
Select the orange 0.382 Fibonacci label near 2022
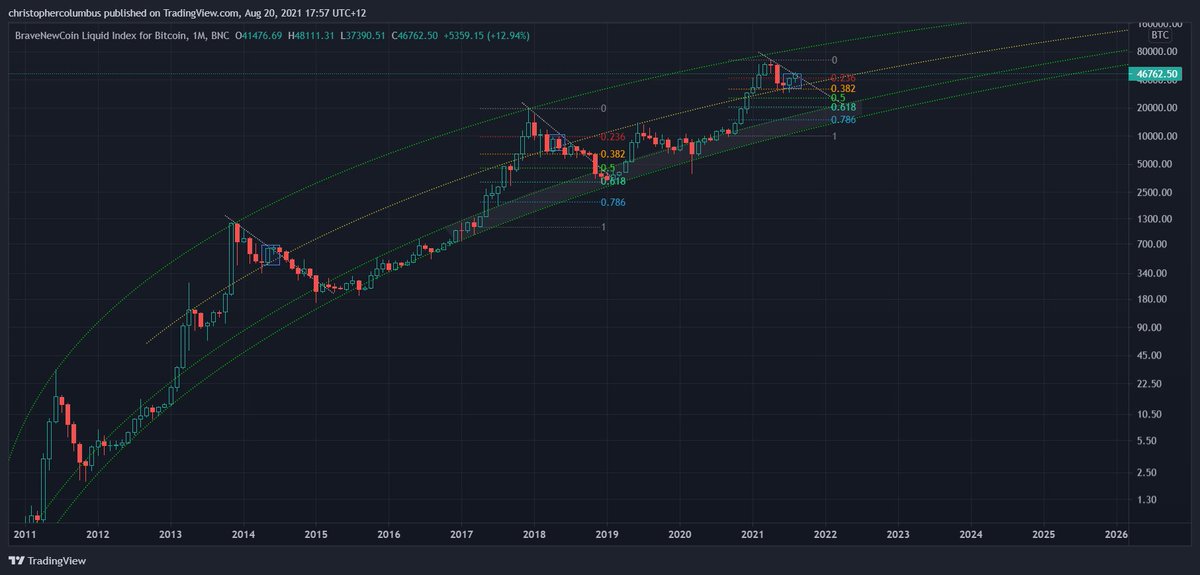click(x=843, y=89)
